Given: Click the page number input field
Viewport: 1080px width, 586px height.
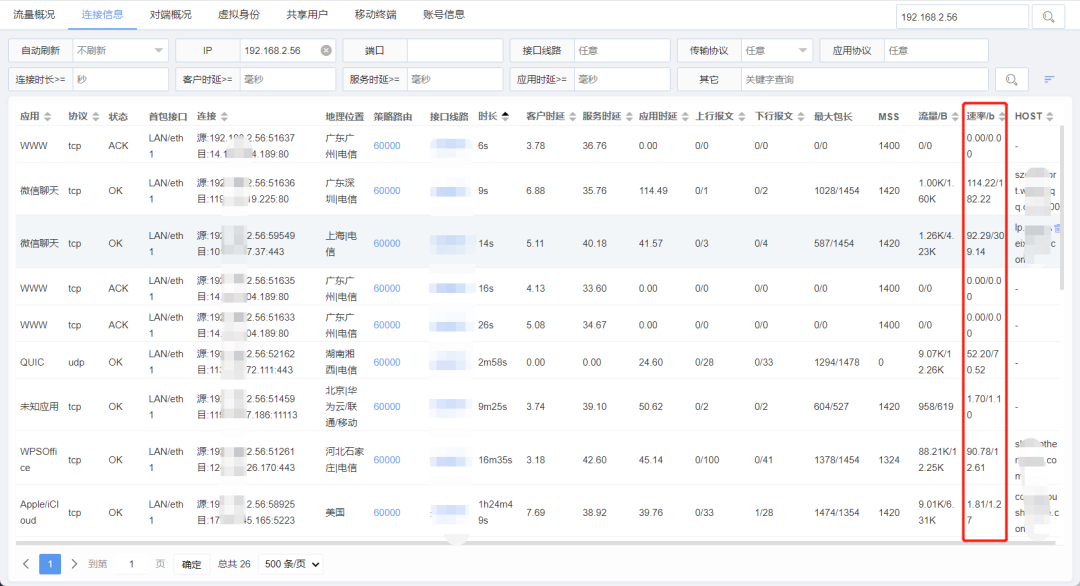Looking at the screenshot, I should (131, 563).
